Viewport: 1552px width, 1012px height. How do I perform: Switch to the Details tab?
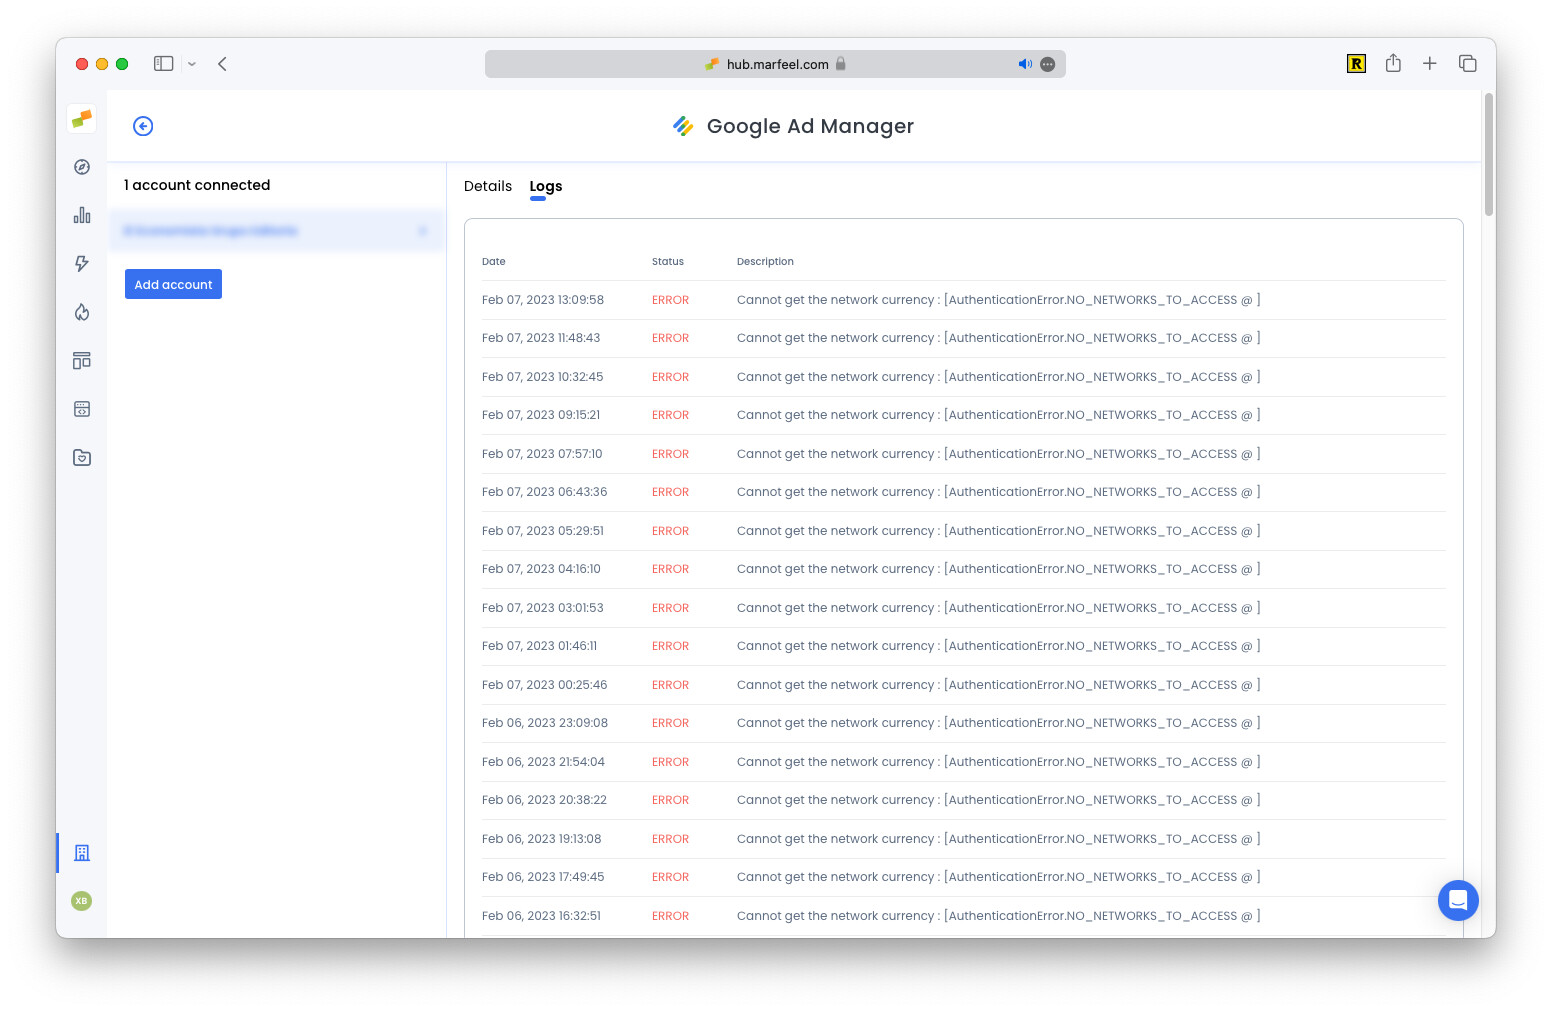click(x=488, y=186)
